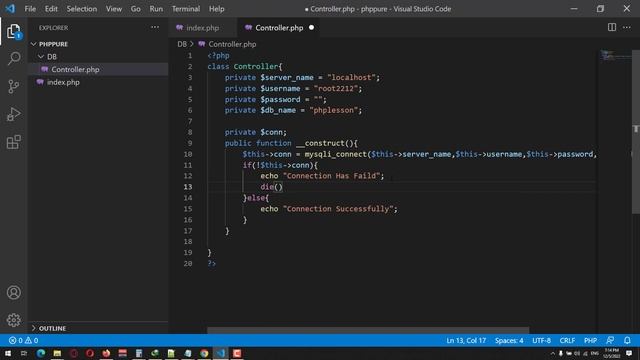The image size is (640, 360).
Task: Click the DB breadcrumb item
Action: [x=182, y=44]
